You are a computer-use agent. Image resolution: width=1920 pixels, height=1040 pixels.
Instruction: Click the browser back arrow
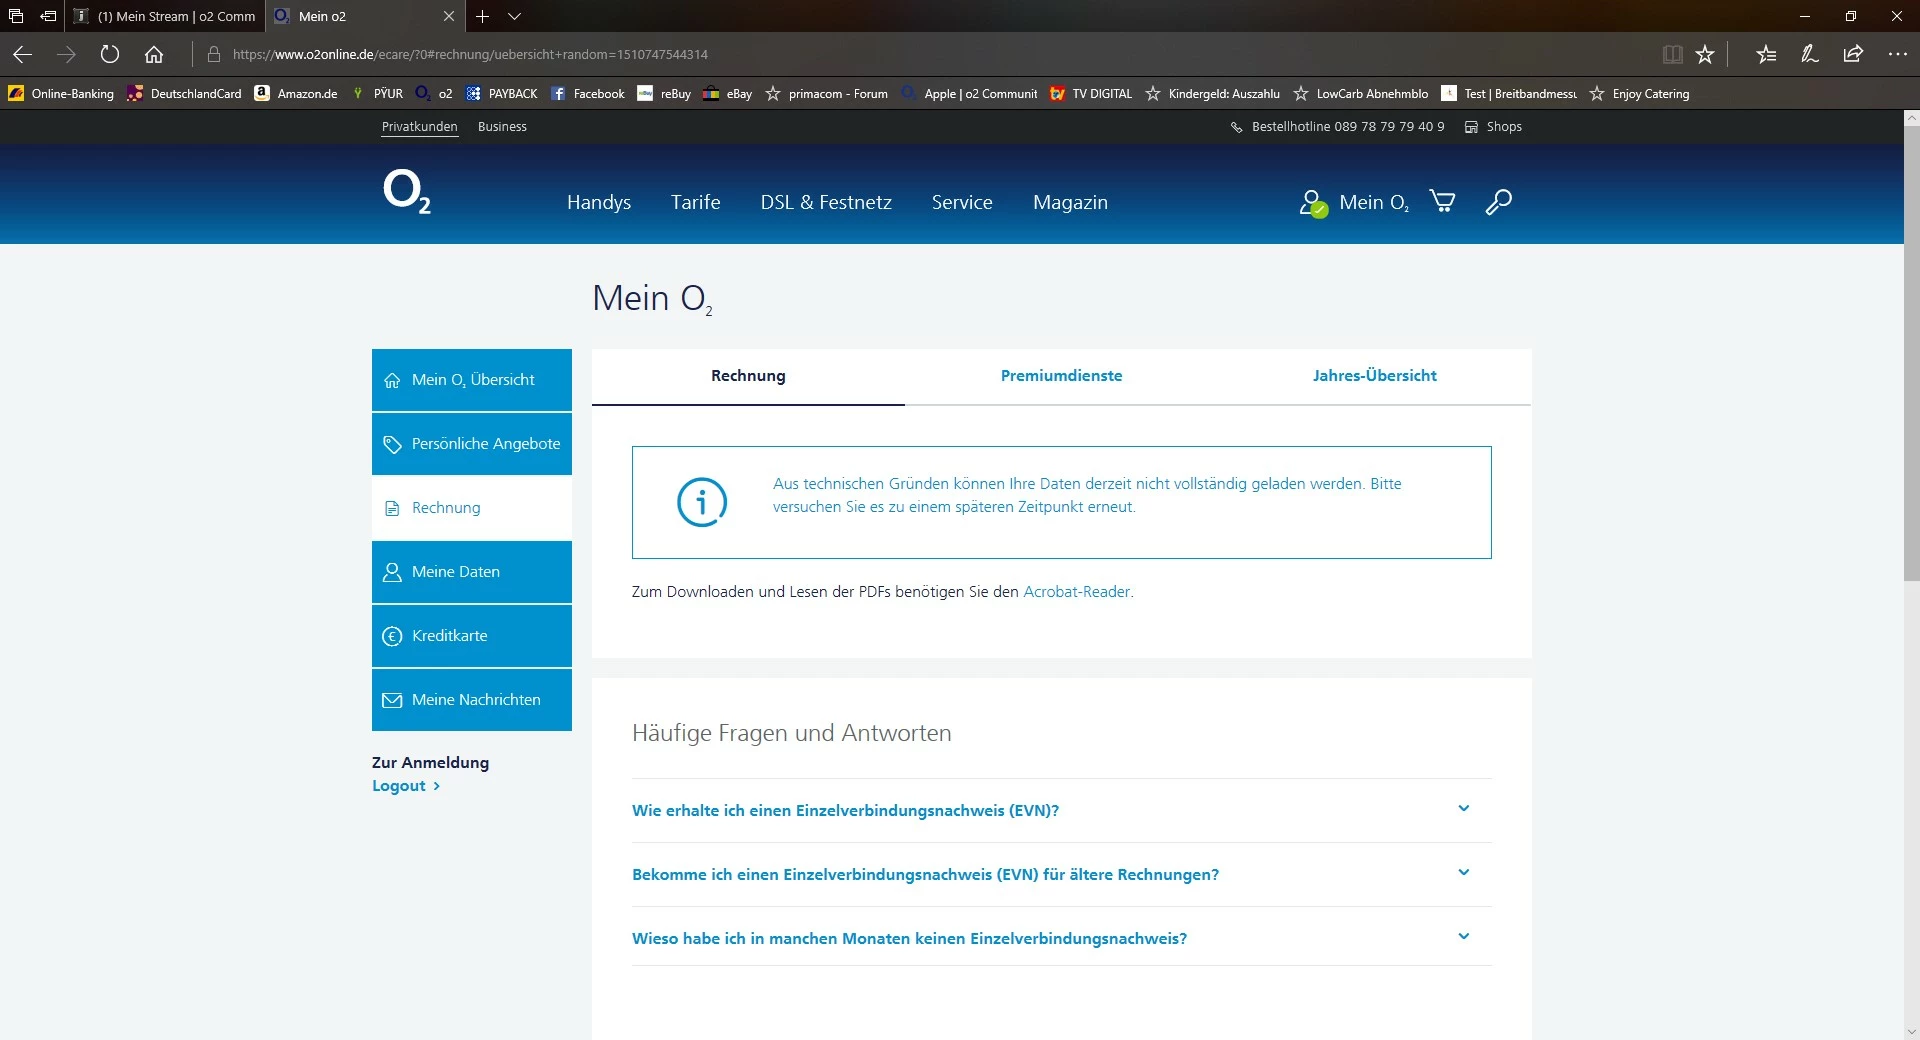tap(23, 54)
